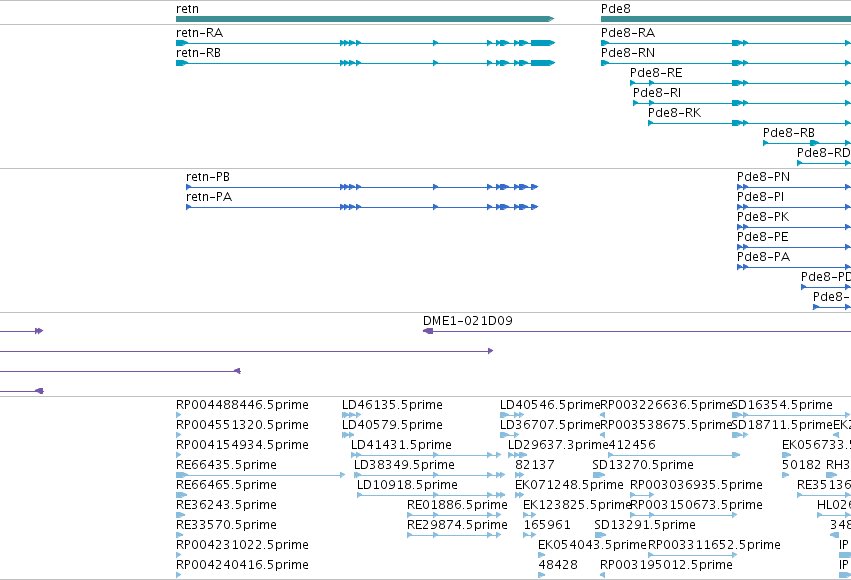Image resolution: width=851 pixels, height=580 pixels.
Task: Click the RE36243.5prime EST label
Action: pos(226,505)
